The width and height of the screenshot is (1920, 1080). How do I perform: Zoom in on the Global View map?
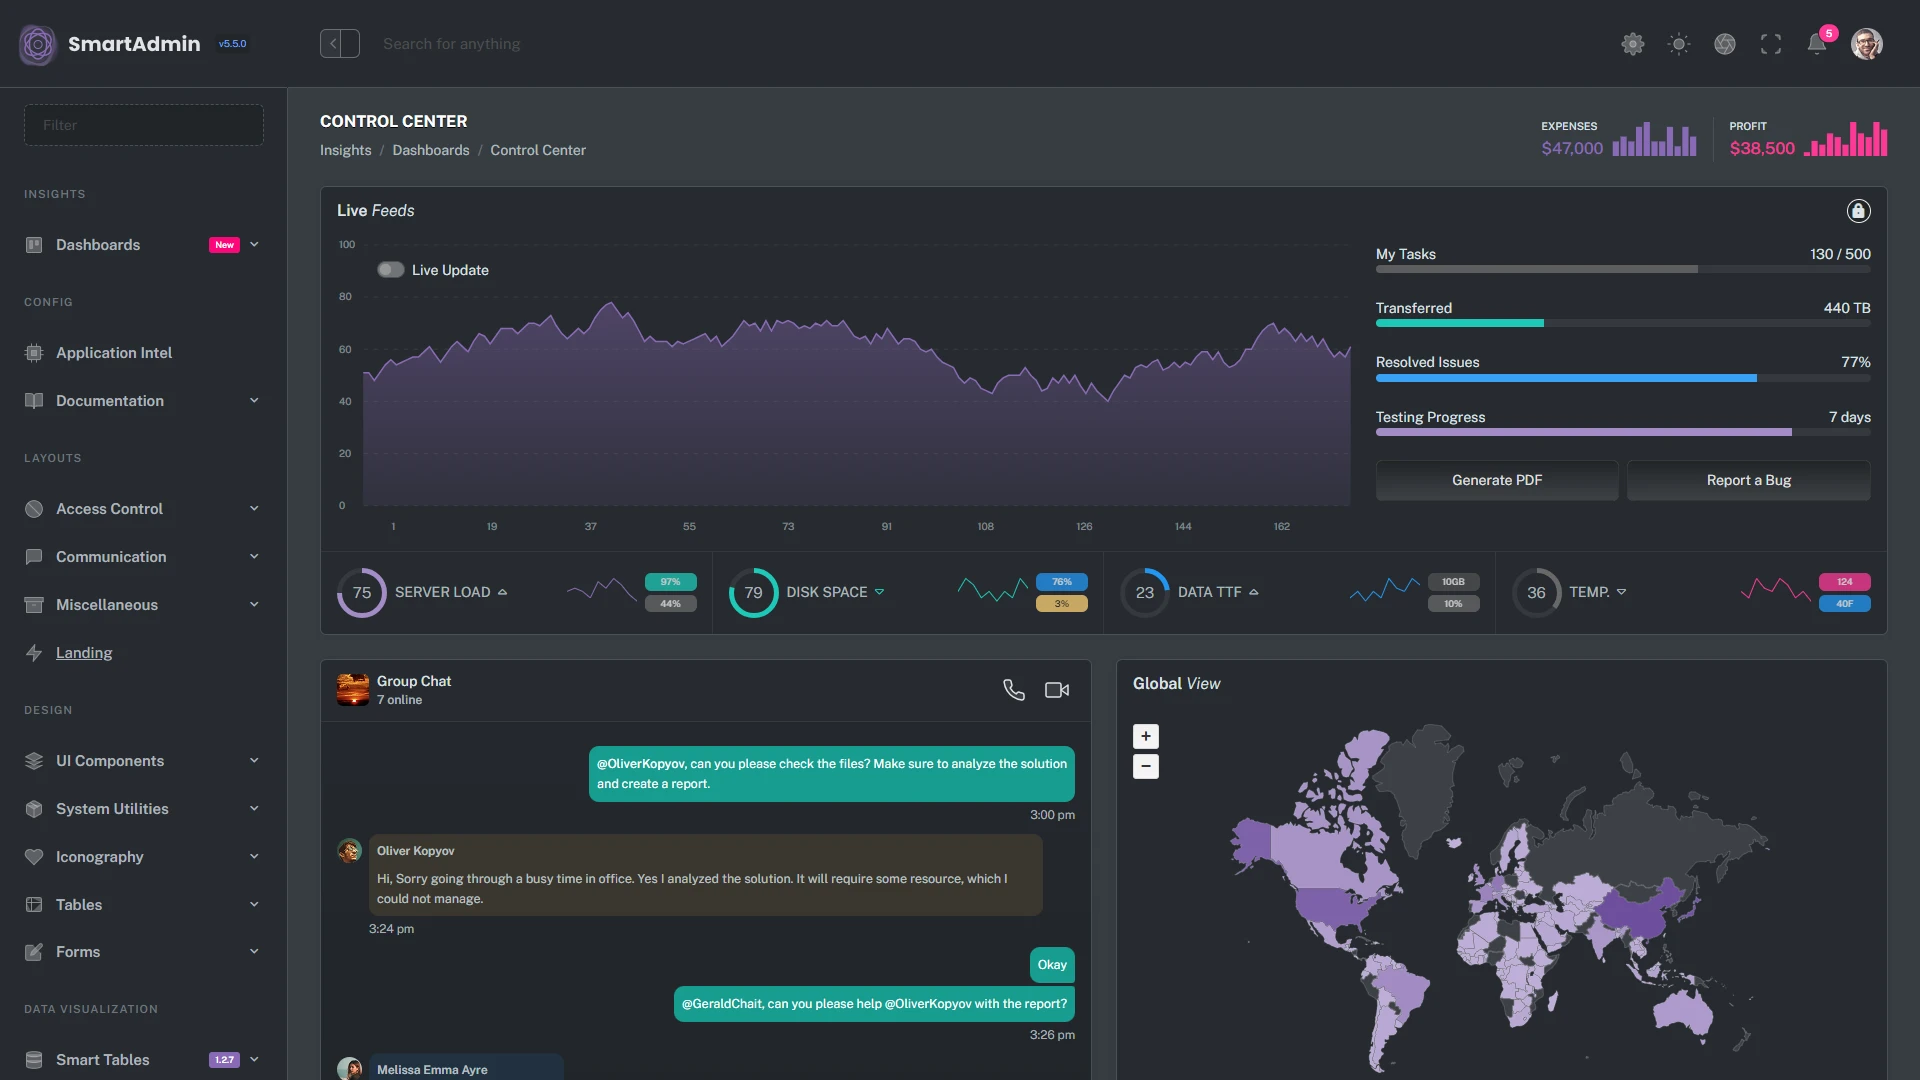pyautogui.click(x=1146, y=737)
